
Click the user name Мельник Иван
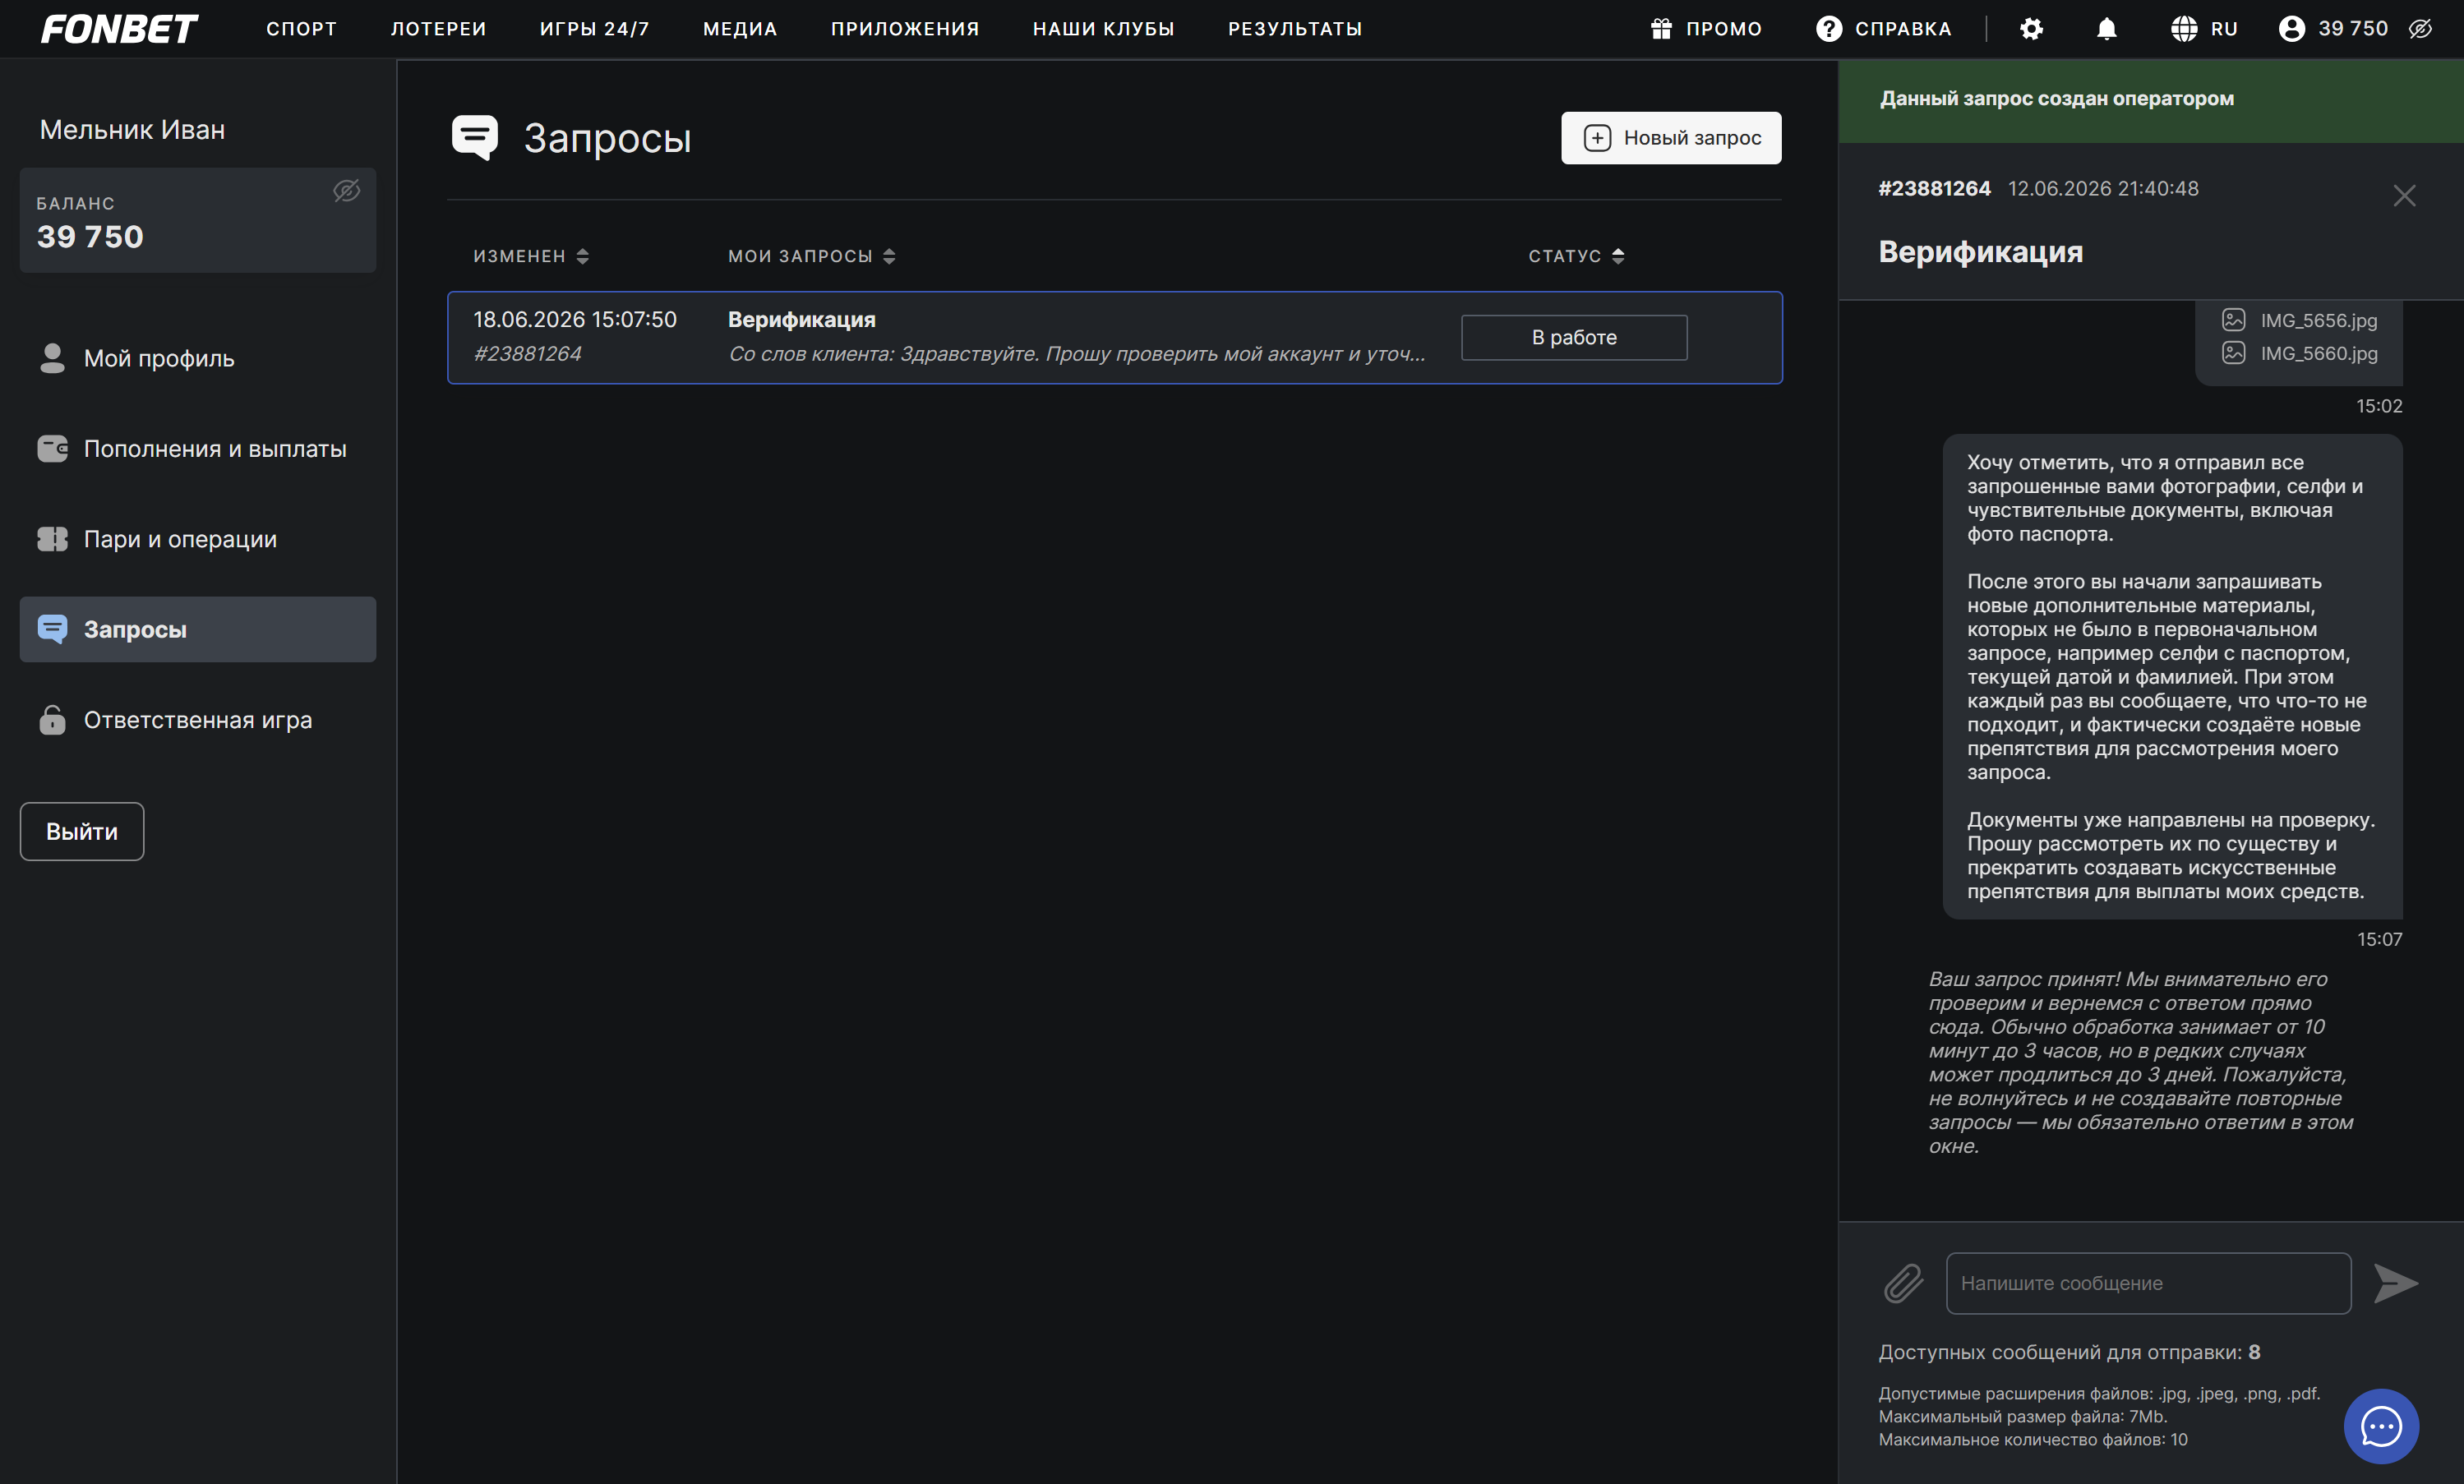(132, 130)
